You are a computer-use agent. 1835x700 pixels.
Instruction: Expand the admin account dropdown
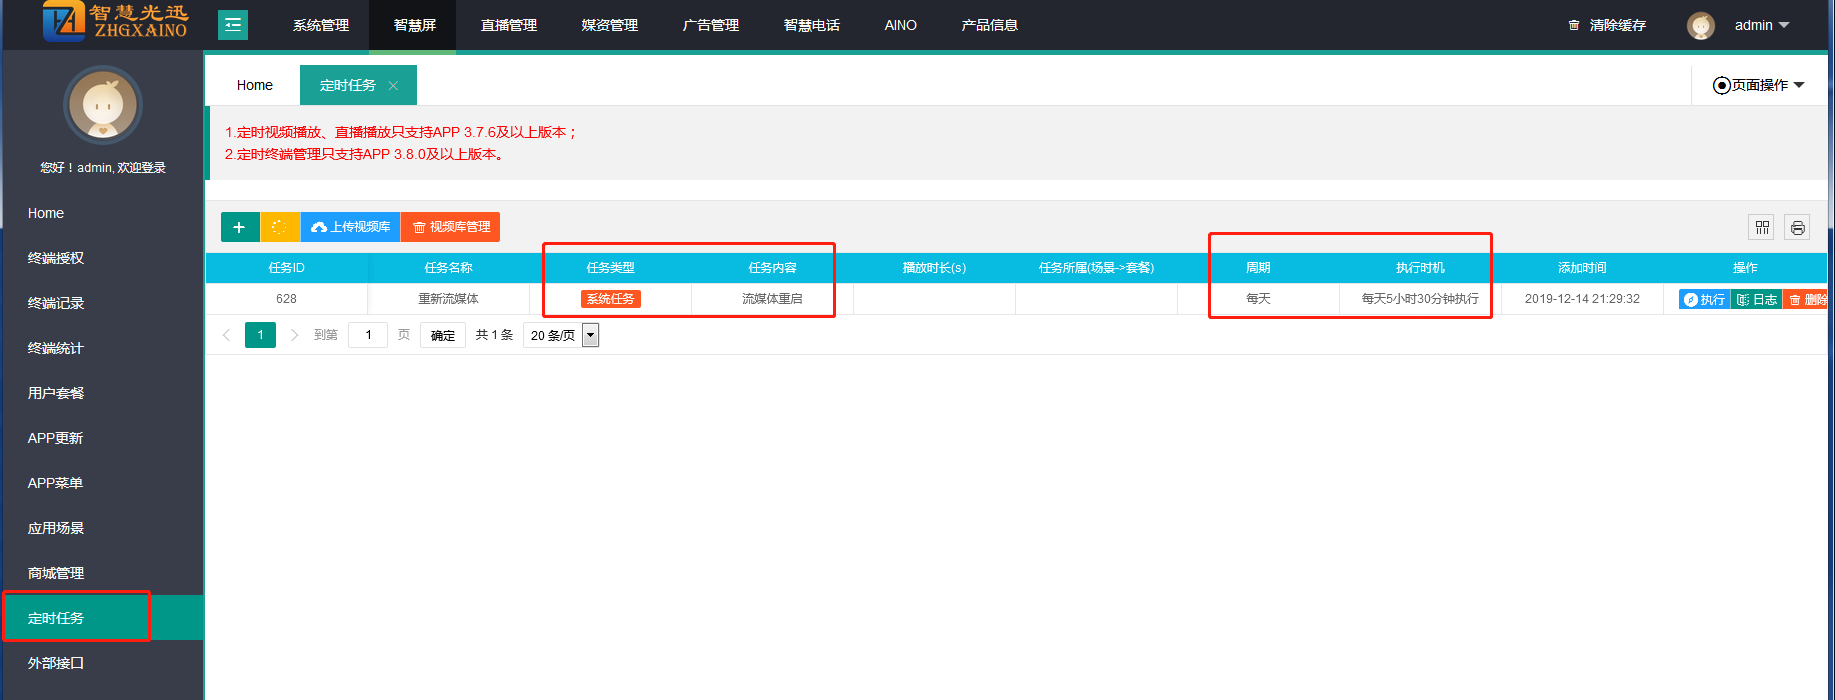point(1762,25)
